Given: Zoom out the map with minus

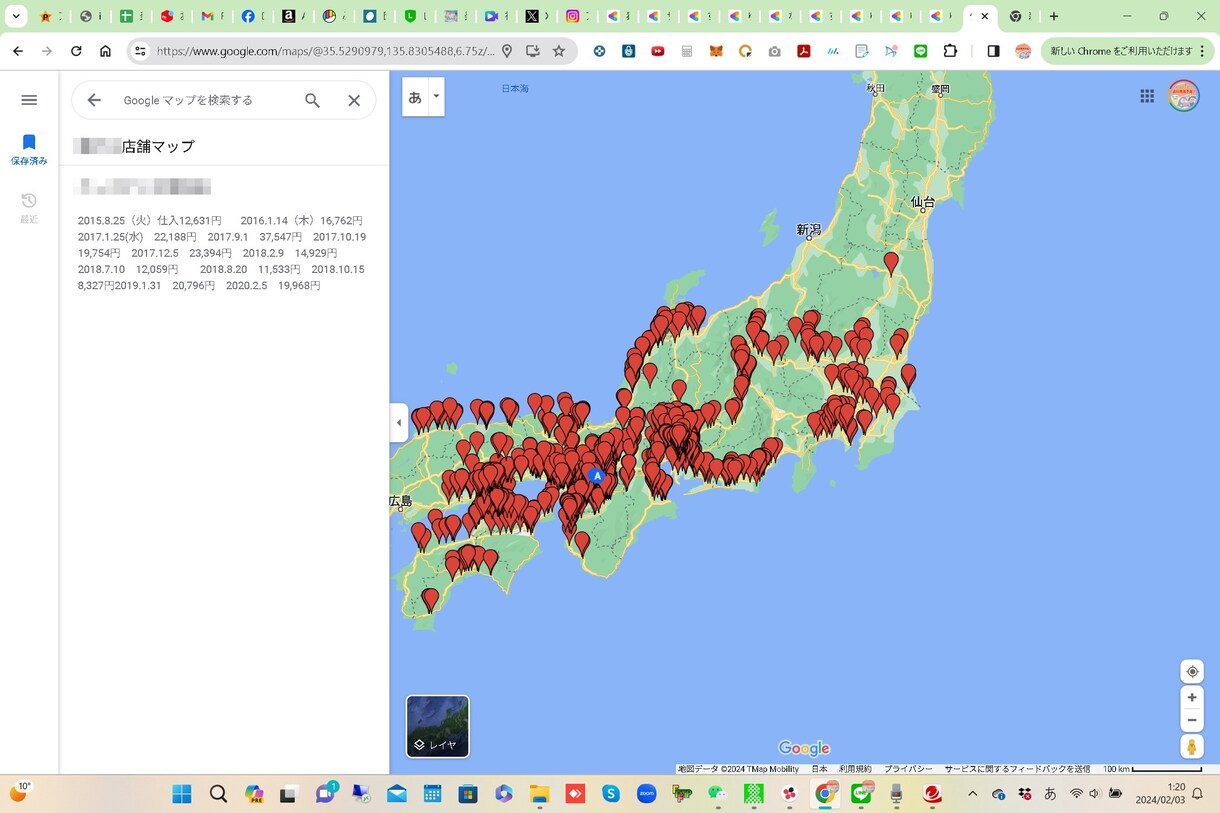Looking at the screenshot, I should (1192, 720).
